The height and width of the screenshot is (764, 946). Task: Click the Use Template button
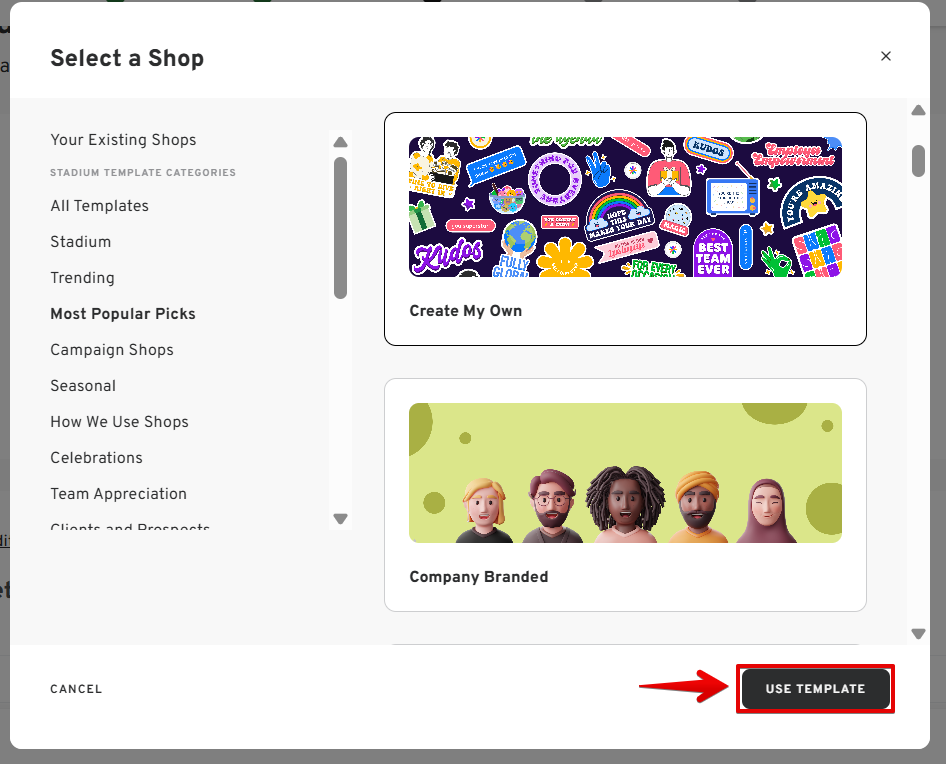815,689
